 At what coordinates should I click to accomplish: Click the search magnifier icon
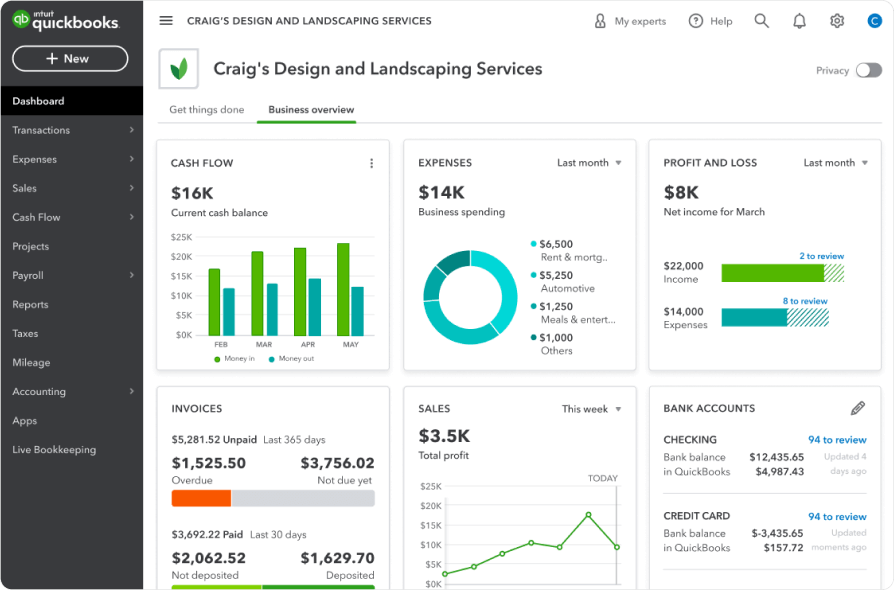762,21
